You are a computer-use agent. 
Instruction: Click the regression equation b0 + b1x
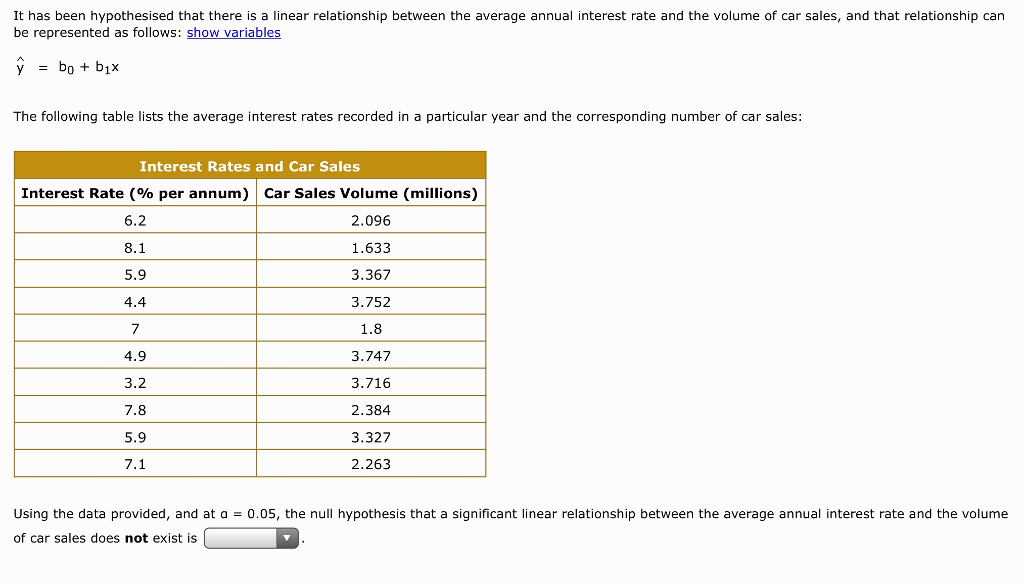coord(89,67)
